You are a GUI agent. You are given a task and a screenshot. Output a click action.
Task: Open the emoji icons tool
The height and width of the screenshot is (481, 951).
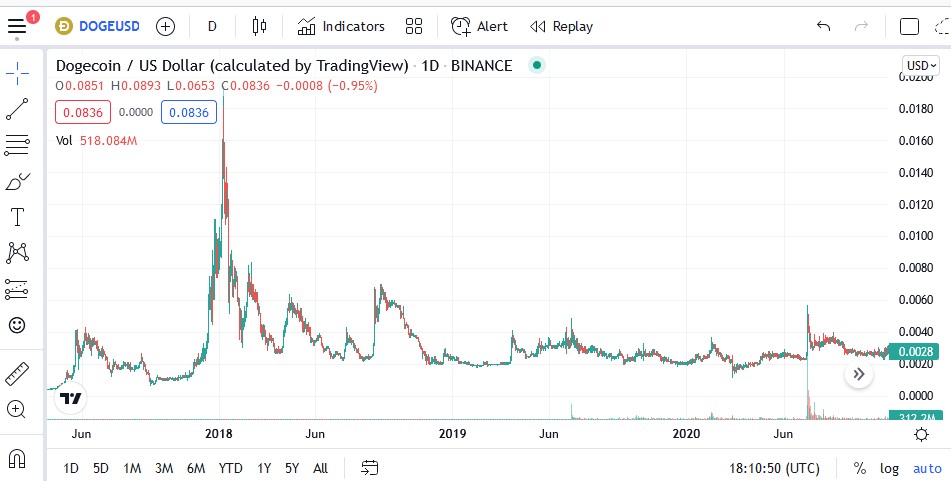pyautogui.click(x=17, y=325)
